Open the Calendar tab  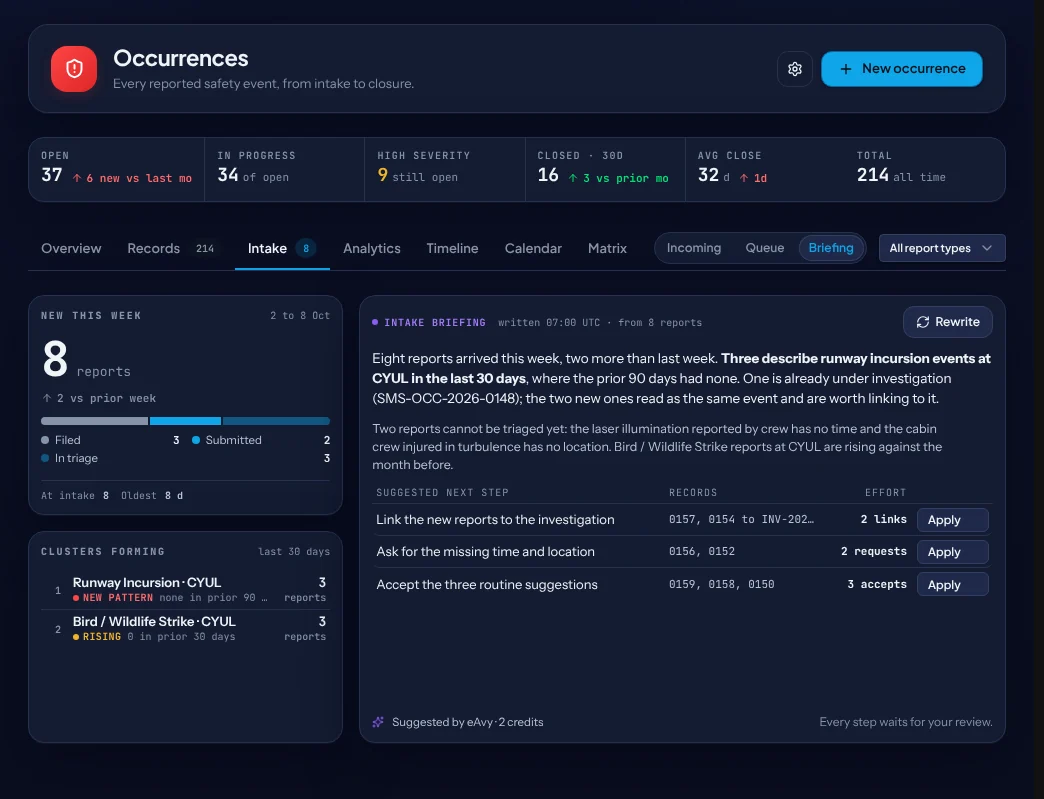533,248
